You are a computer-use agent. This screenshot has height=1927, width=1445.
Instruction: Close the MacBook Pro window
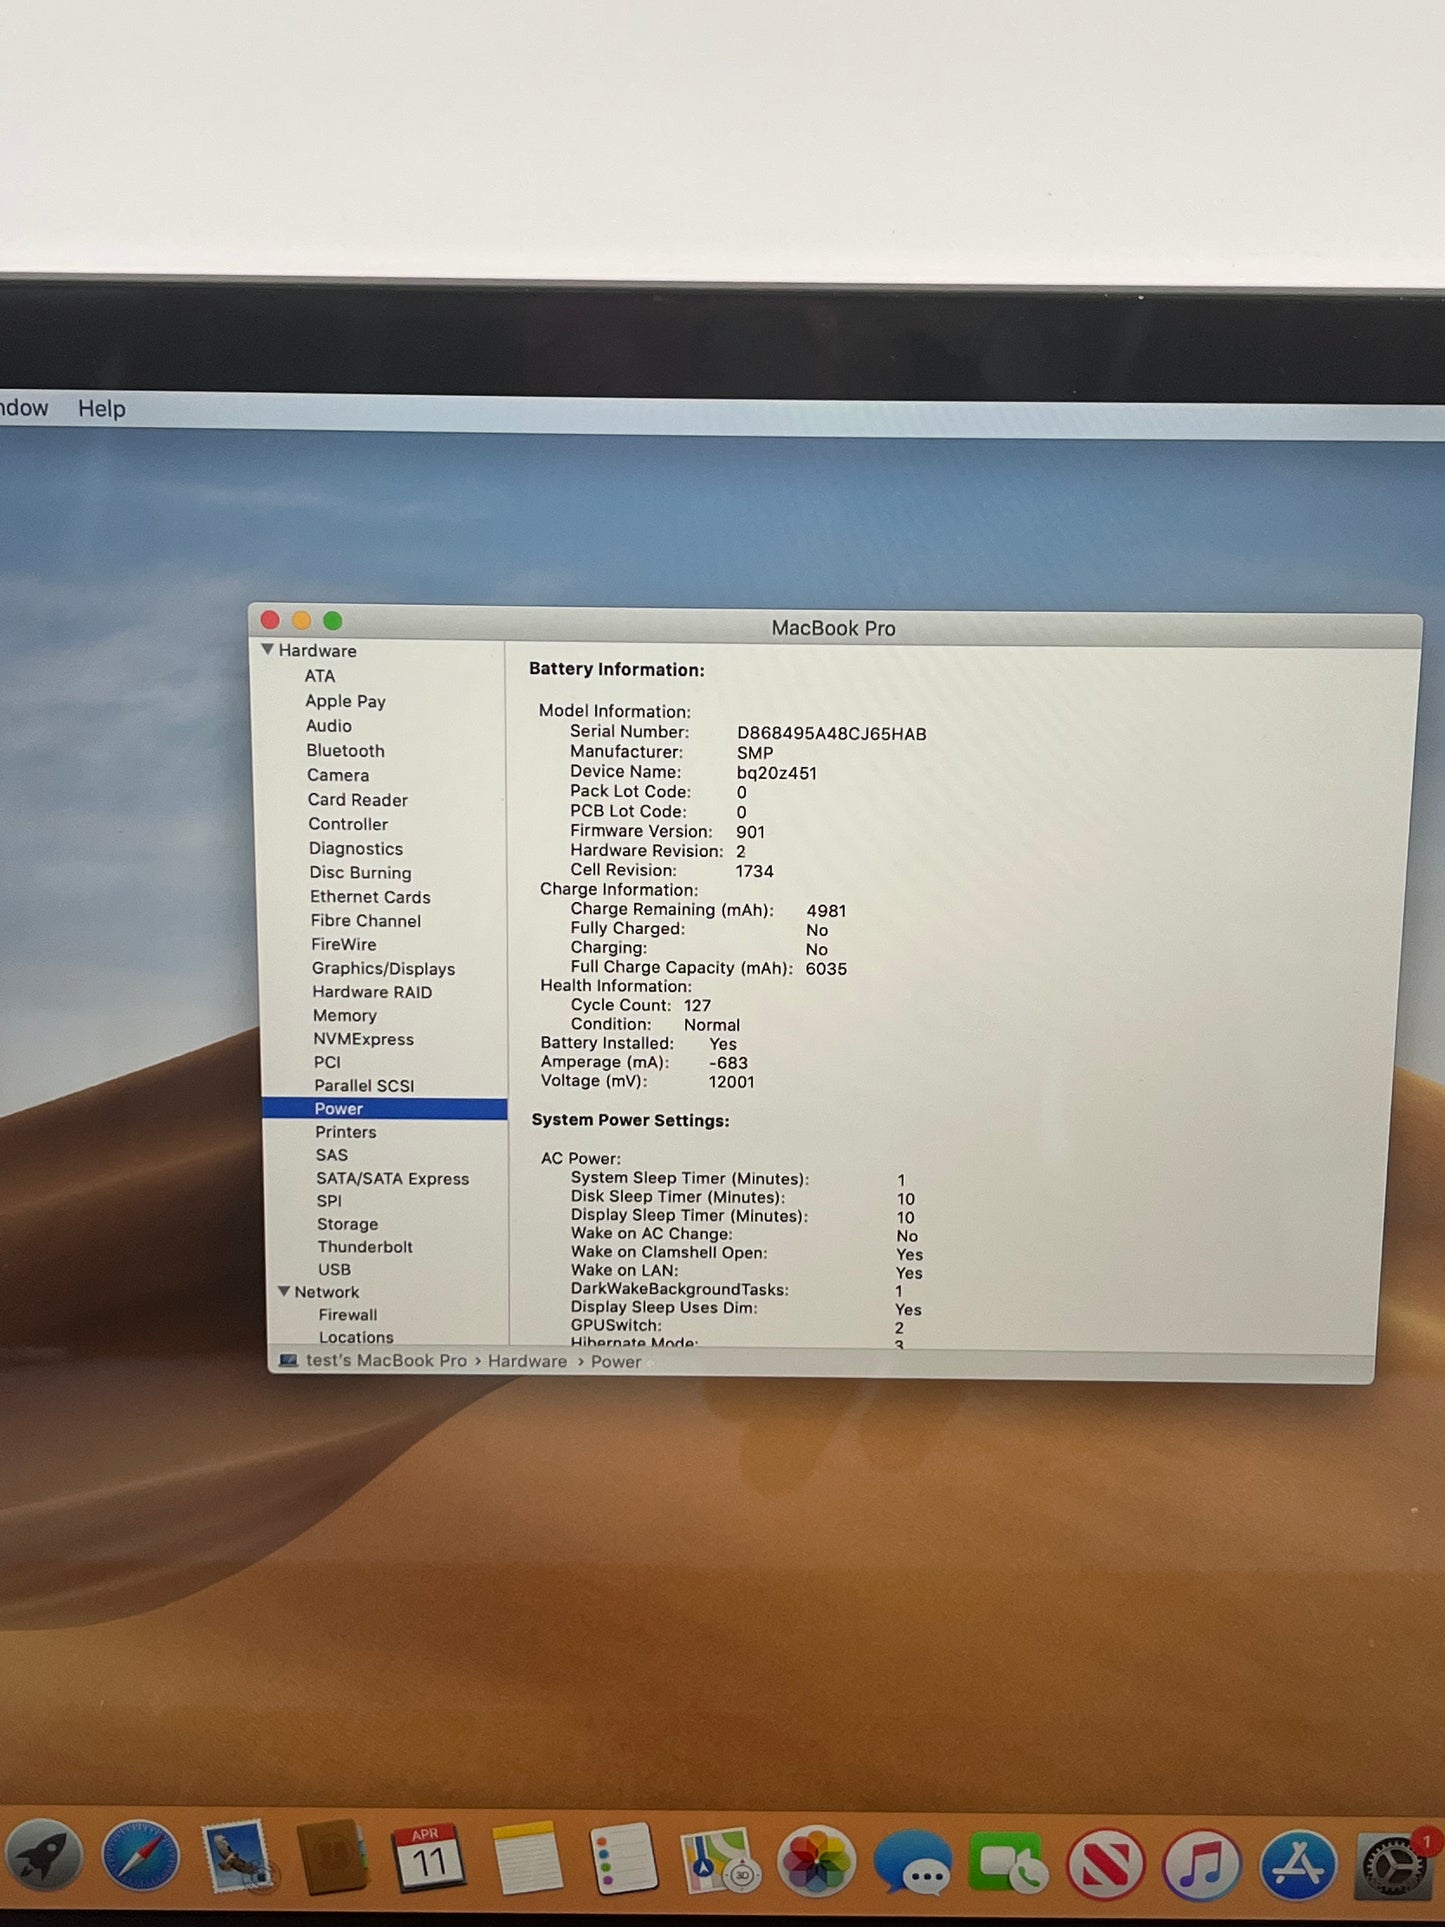[270, 620]
